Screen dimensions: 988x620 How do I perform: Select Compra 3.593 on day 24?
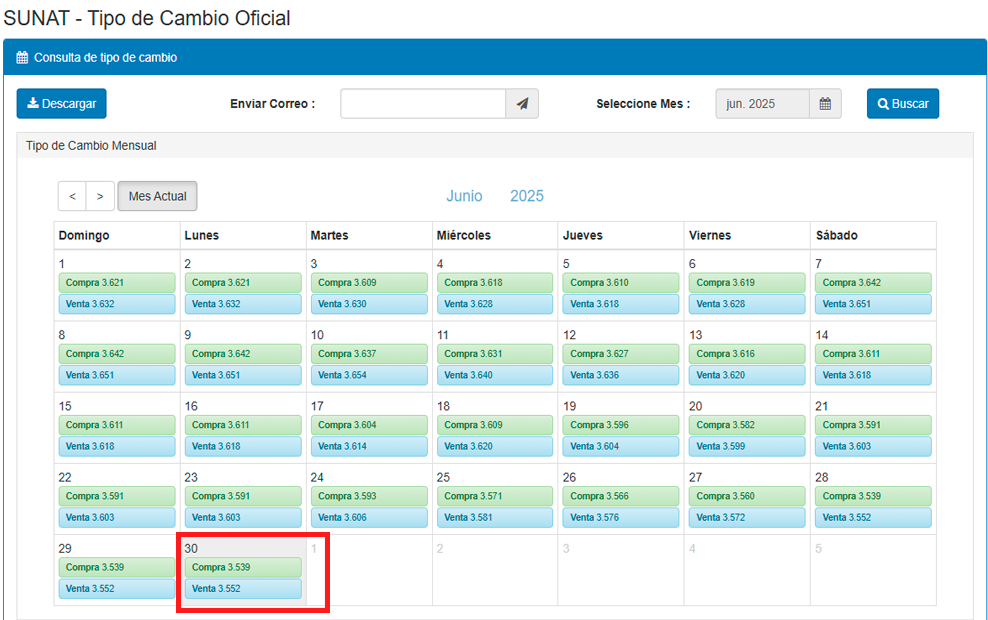tap(369, 496)
